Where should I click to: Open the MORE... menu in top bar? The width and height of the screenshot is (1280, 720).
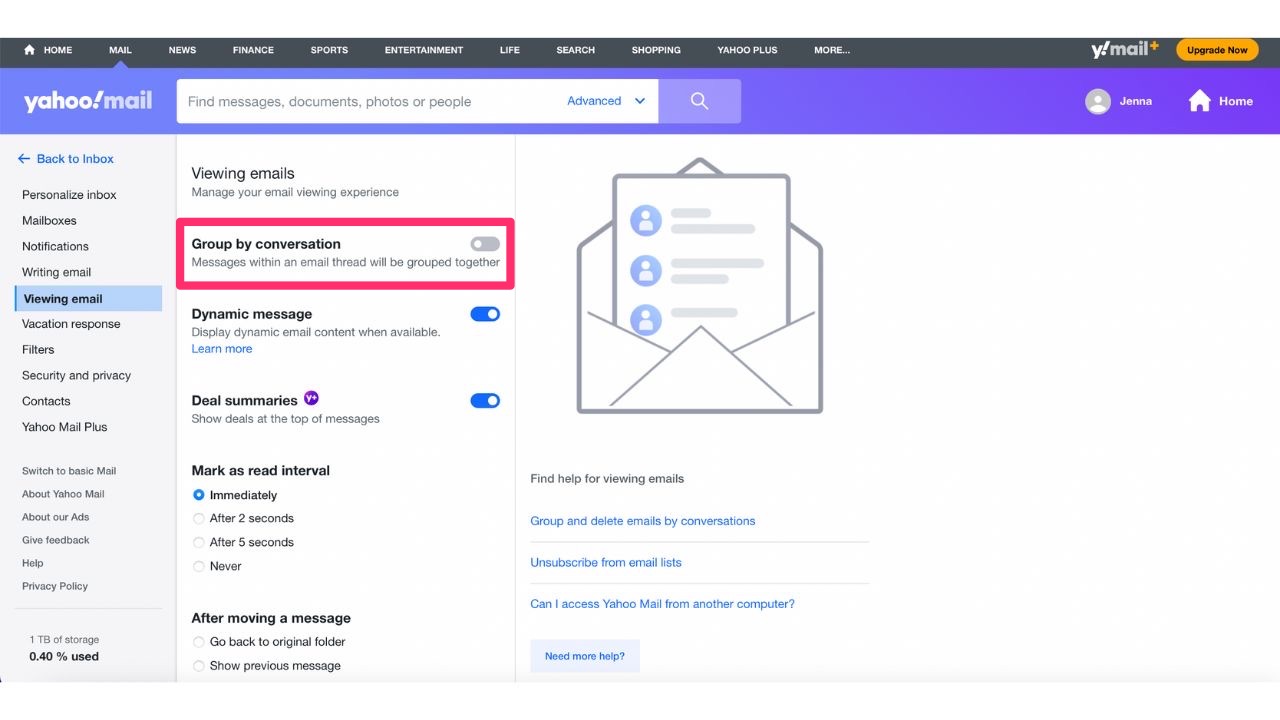831,50
